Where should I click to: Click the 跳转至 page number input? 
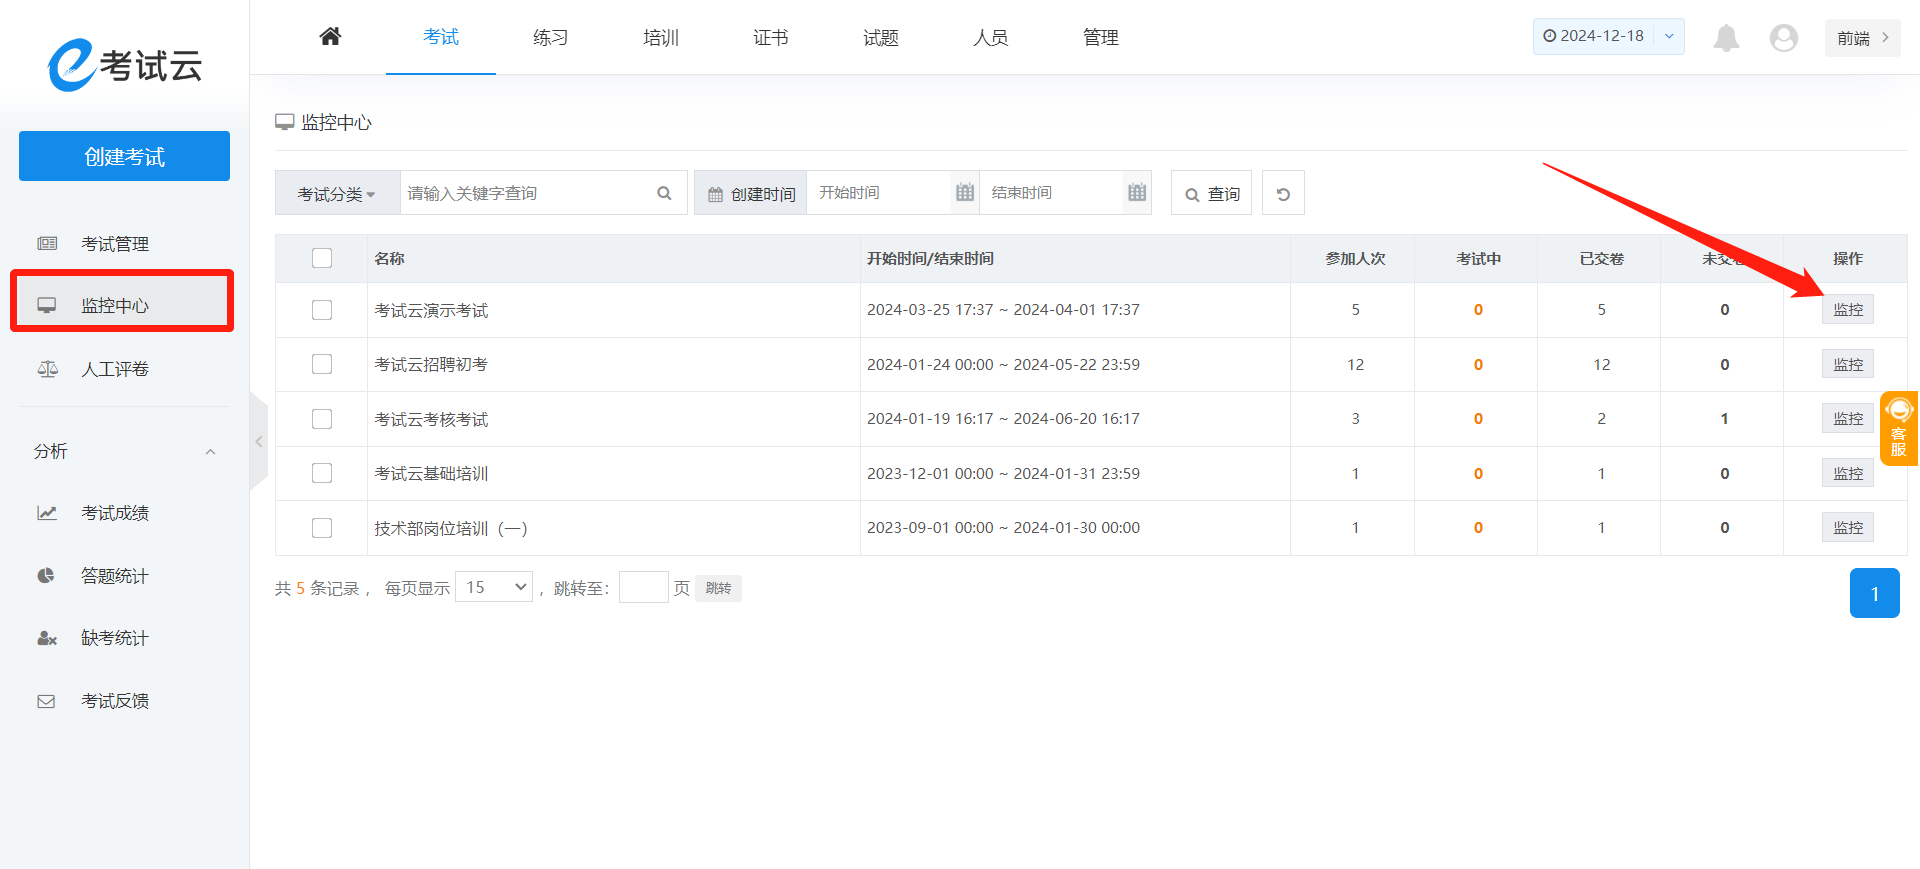coord(643,587)
